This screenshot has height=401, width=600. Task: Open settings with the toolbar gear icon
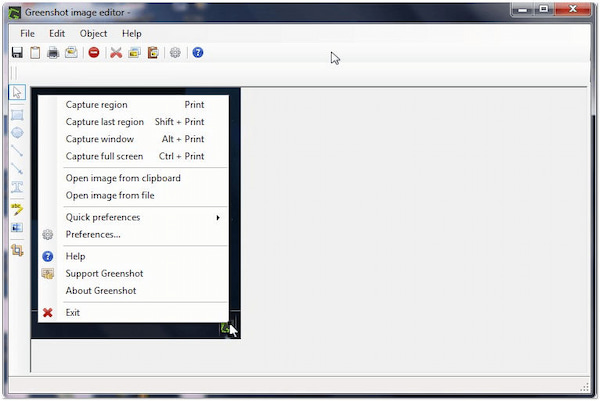click(175, 52)
